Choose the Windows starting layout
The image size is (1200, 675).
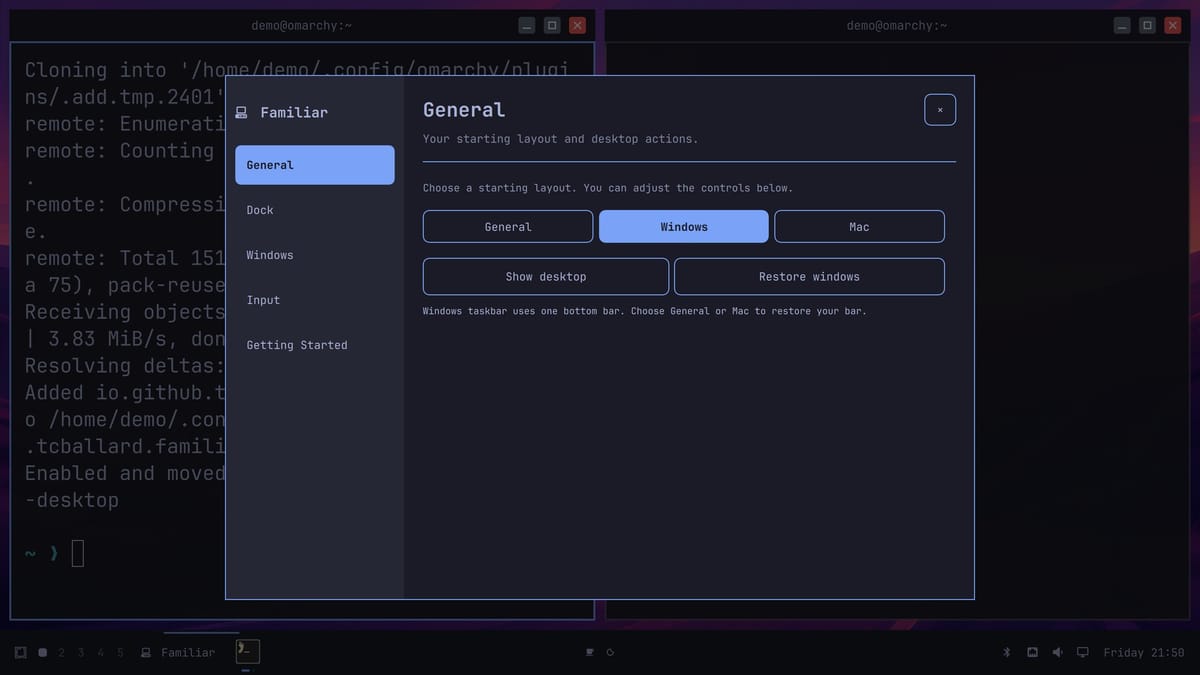(x=684, y=227)
